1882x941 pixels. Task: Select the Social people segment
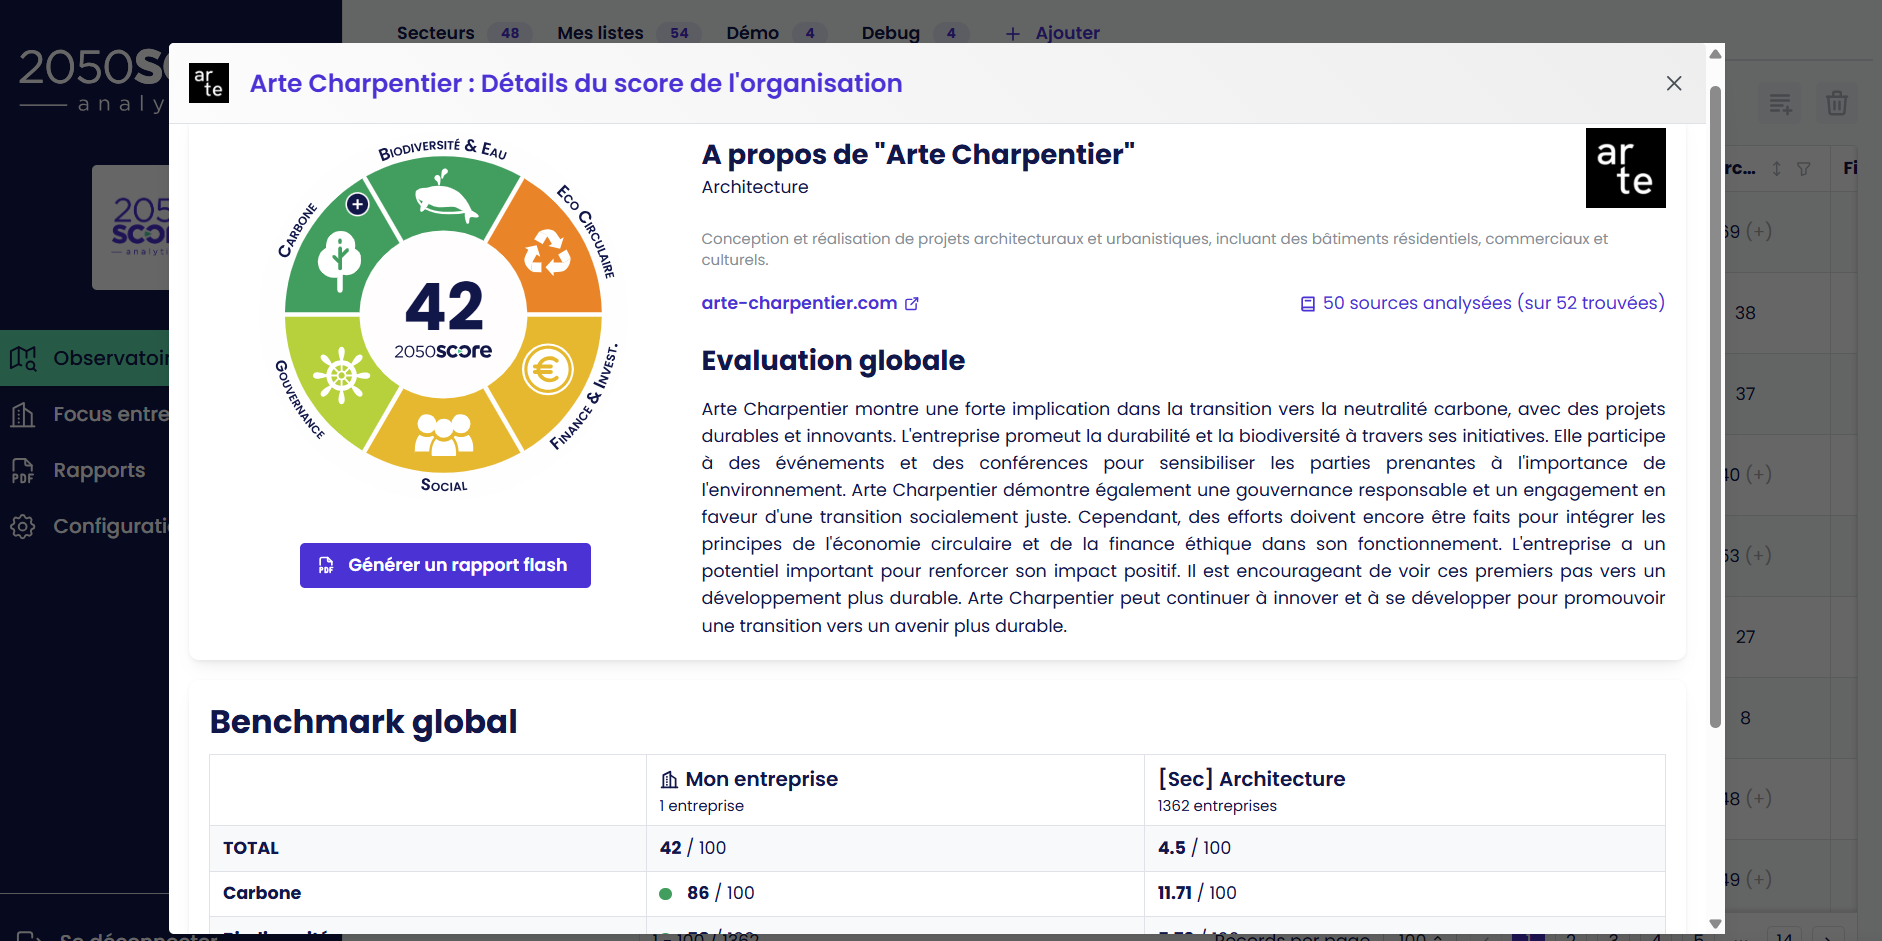(444, 434)
